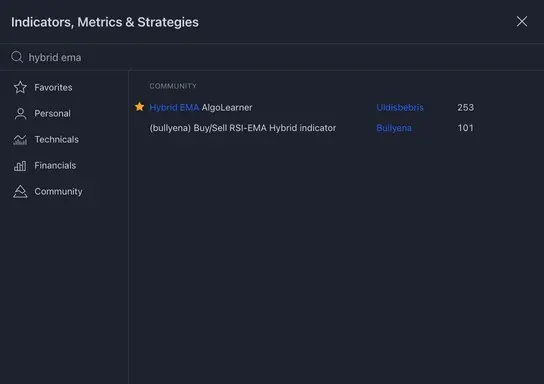The width and height of the screenshot is (544, 384).
Task: Close the Indicators dialog with X
Action: (522, 22)
